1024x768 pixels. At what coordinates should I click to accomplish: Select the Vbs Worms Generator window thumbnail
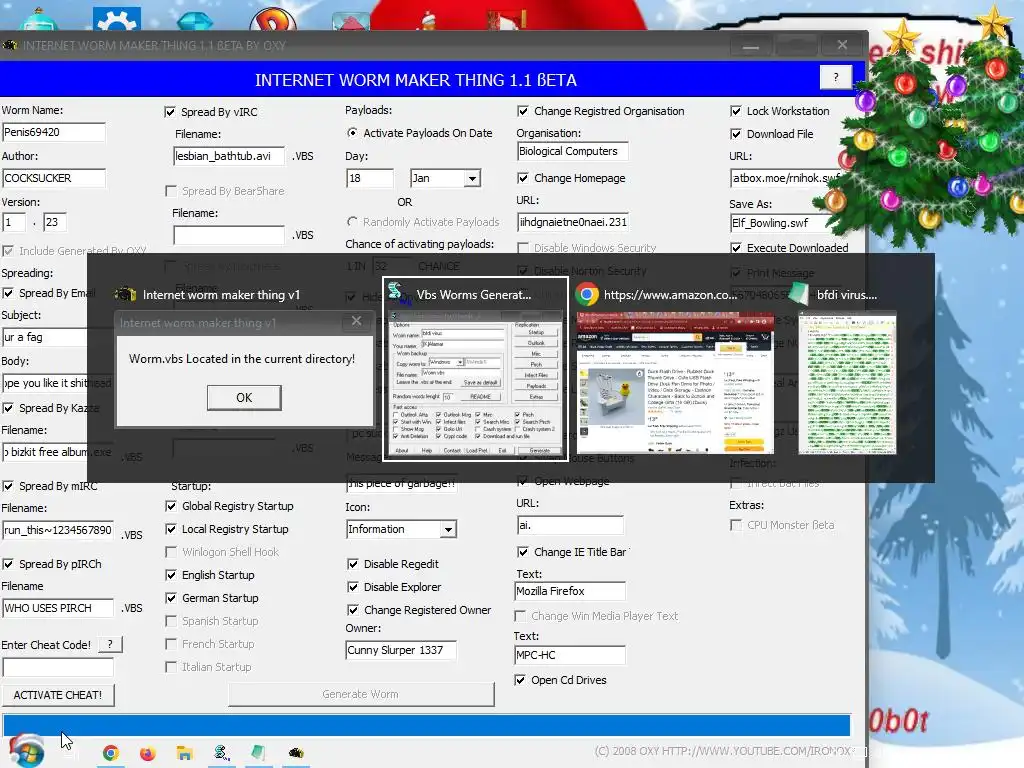(475, 383)
